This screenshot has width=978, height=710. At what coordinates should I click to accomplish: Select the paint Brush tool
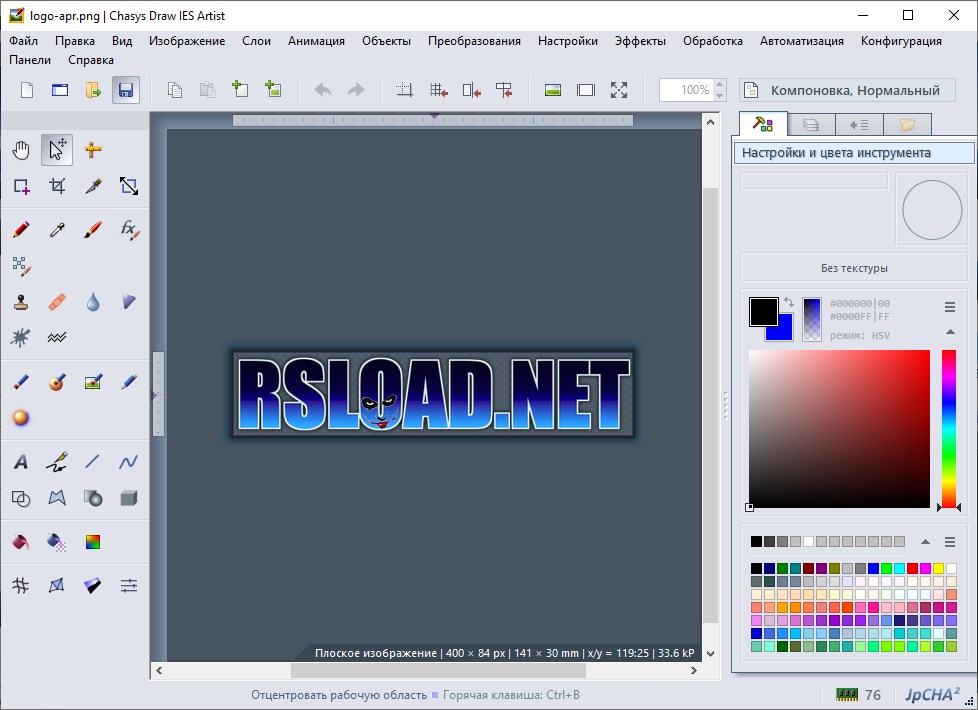93,230
